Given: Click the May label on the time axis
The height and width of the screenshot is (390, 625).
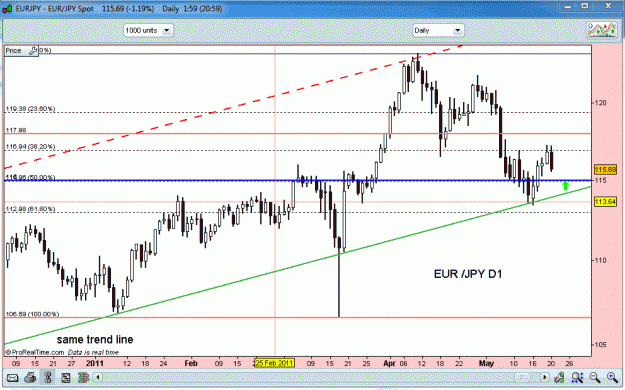Looking at the screenshot, I should pos(486,363).
